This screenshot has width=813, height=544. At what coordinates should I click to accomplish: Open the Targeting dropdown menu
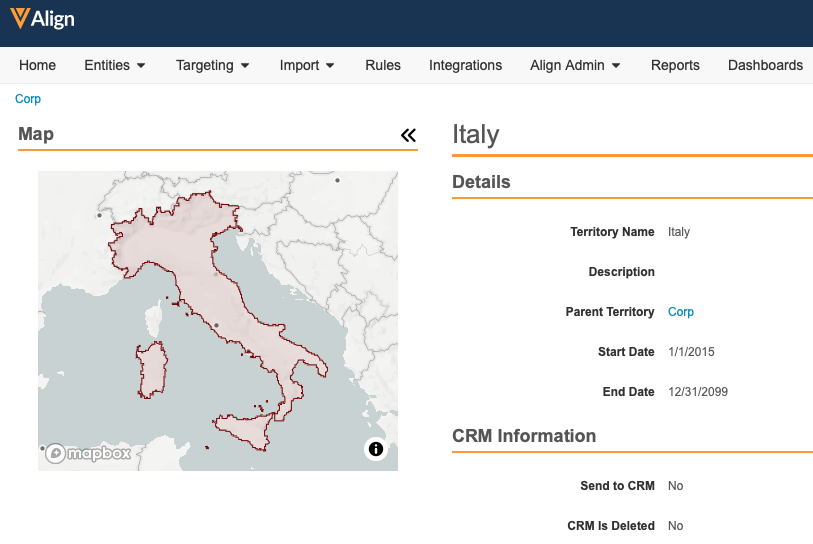tap(213, 65)
